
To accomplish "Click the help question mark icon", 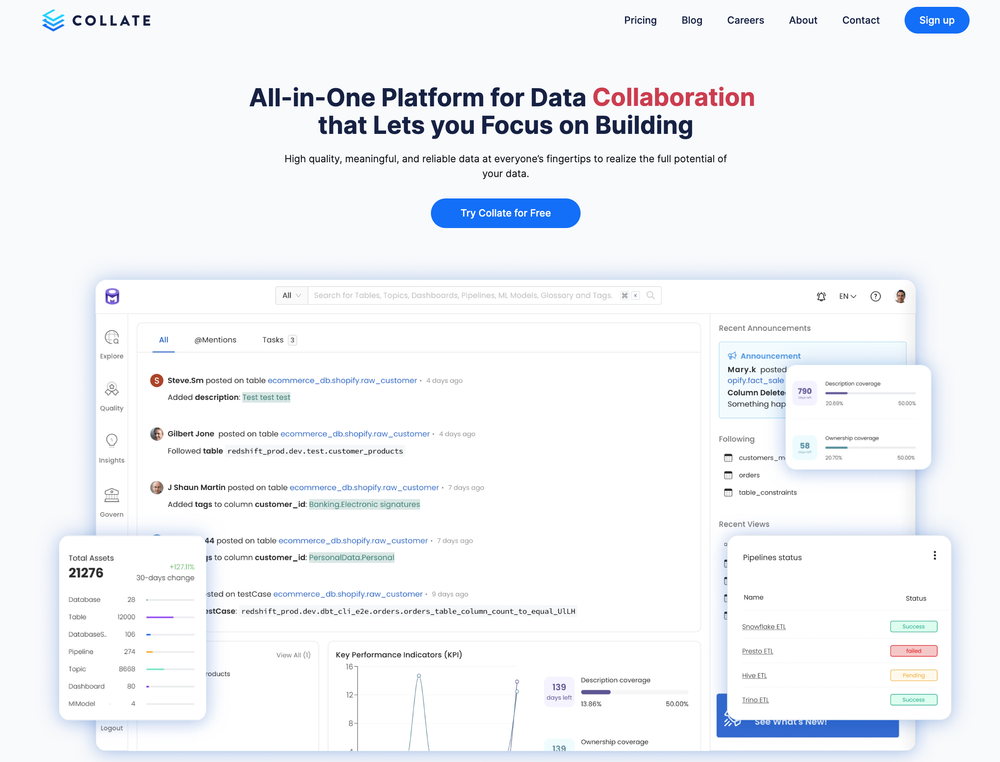I will 876,297.
